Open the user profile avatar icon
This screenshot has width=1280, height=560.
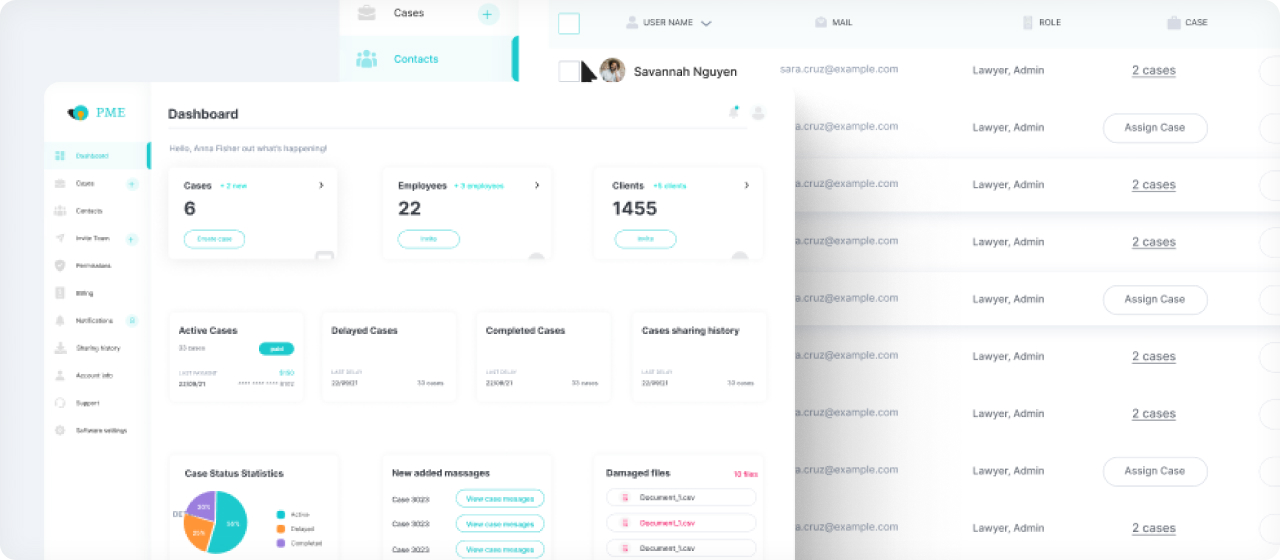758,113
